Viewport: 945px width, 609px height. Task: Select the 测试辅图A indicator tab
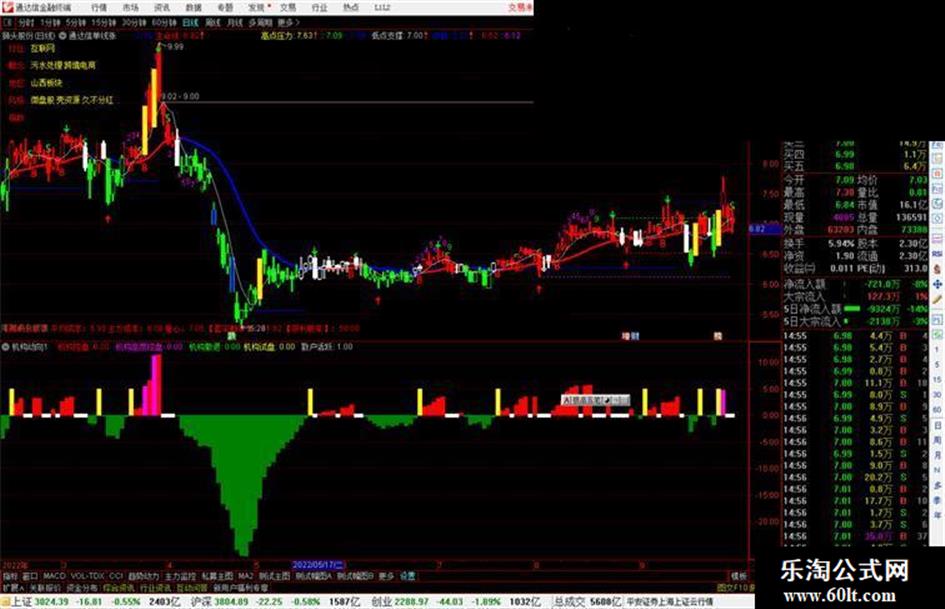point(313,576)
